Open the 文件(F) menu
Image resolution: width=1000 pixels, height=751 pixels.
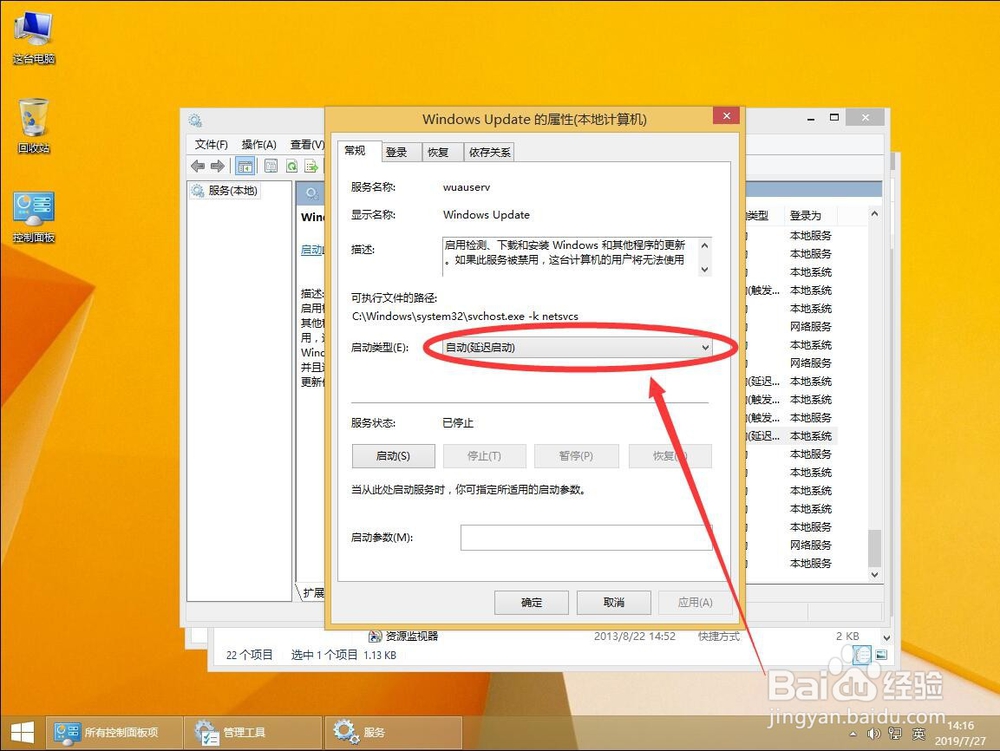(211, 145)
